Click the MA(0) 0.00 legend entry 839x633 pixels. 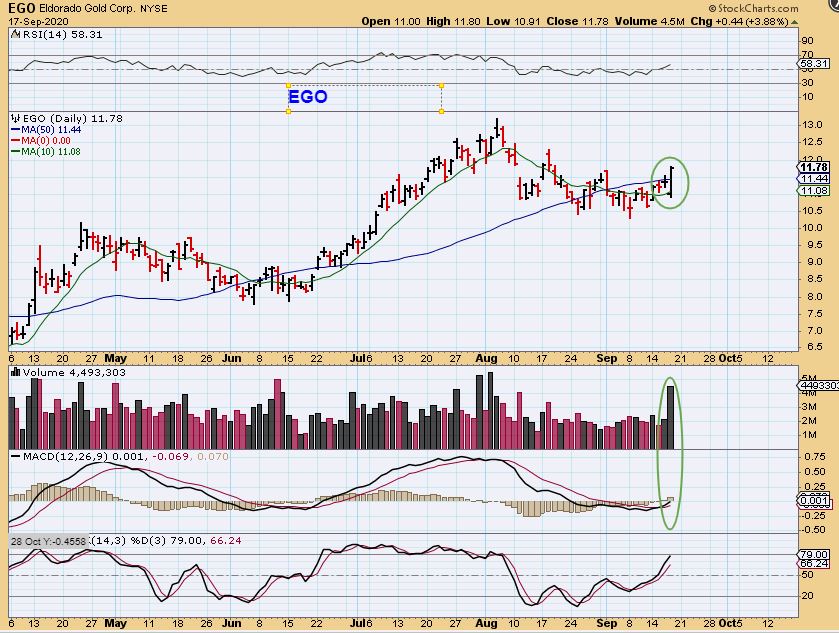pyautogui.click(x=41, y=141)
